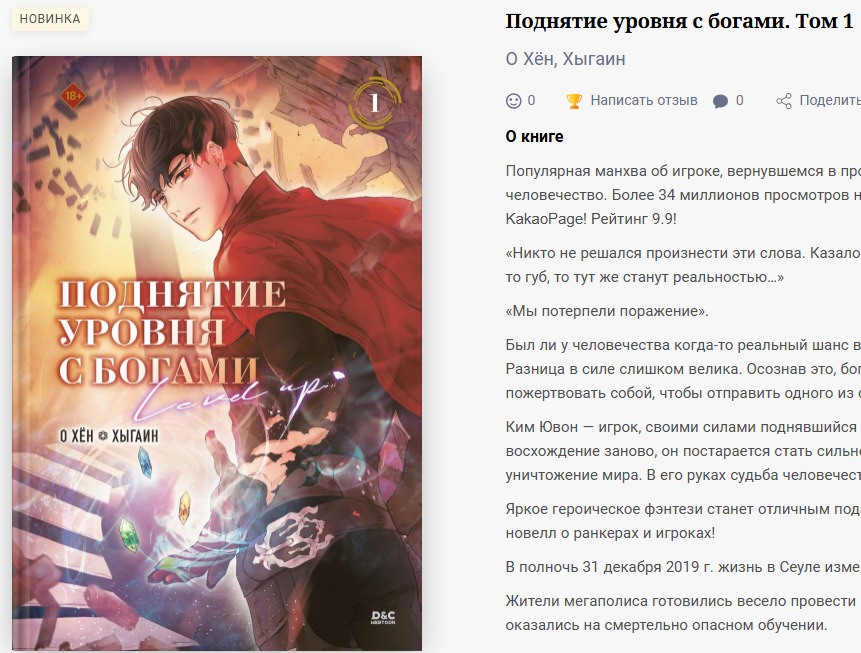Click the comment count 0 beside bubble
Image resolution: width=861 pixels, height=653 pixels.
(x=739, y=101)
